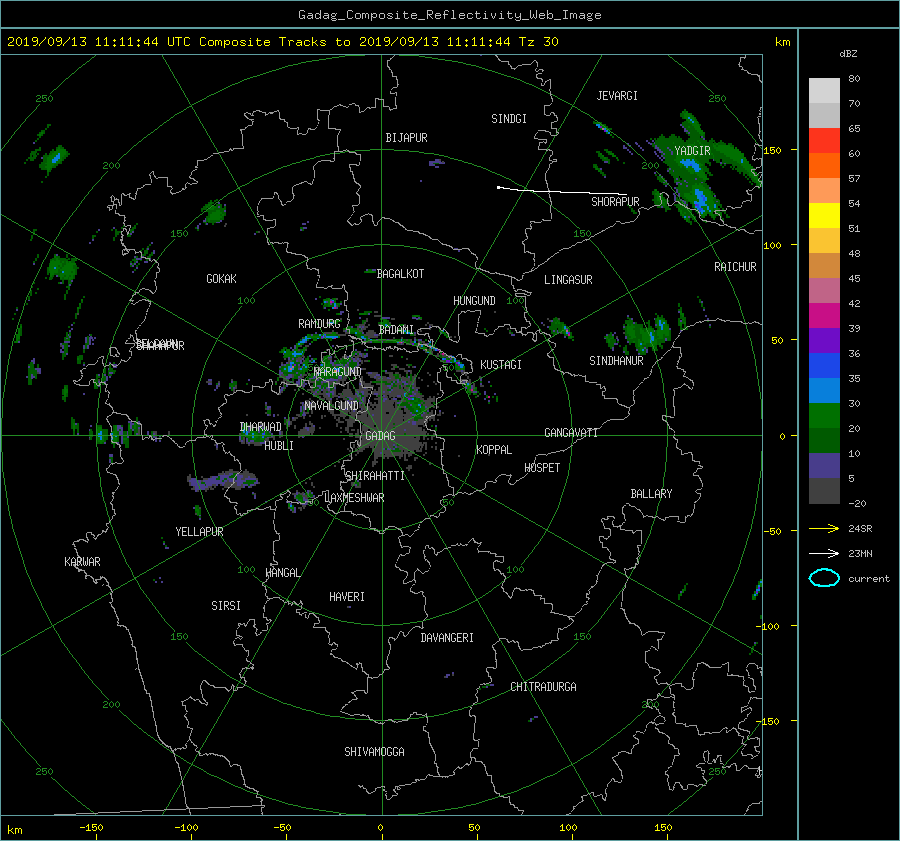Click the CHITRADURGA label
Screen dimensions: 900x841
pyautogui.click(x=543, y=687)
